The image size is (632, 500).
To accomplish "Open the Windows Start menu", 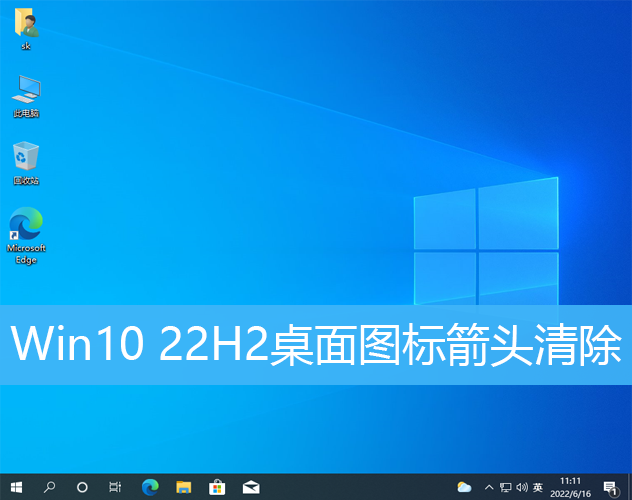I will (16, 487).
